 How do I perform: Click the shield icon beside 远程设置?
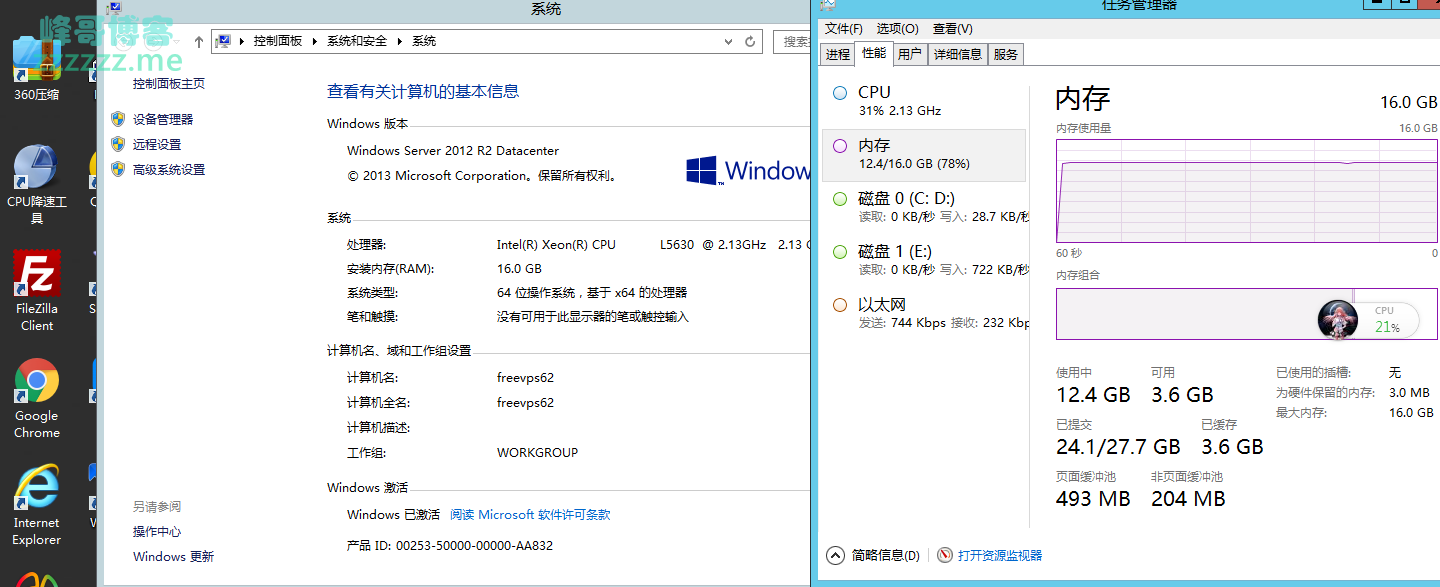(118, 144)
